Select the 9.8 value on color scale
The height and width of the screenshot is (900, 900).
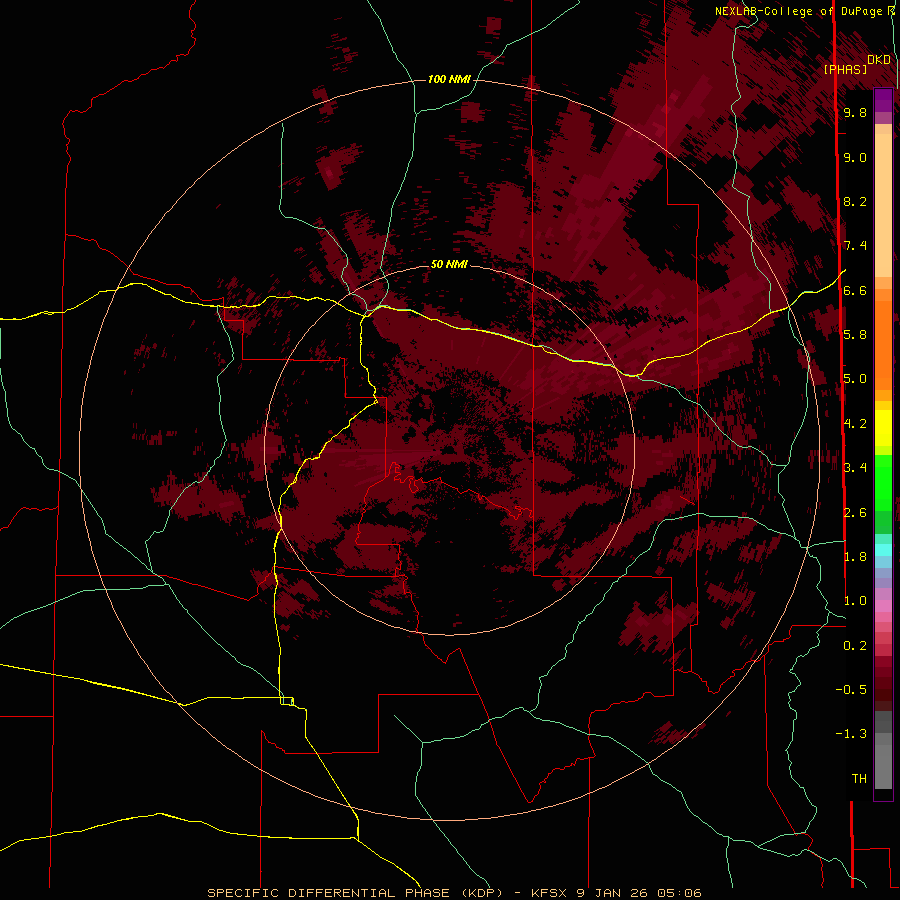click(x=855, y=112)
